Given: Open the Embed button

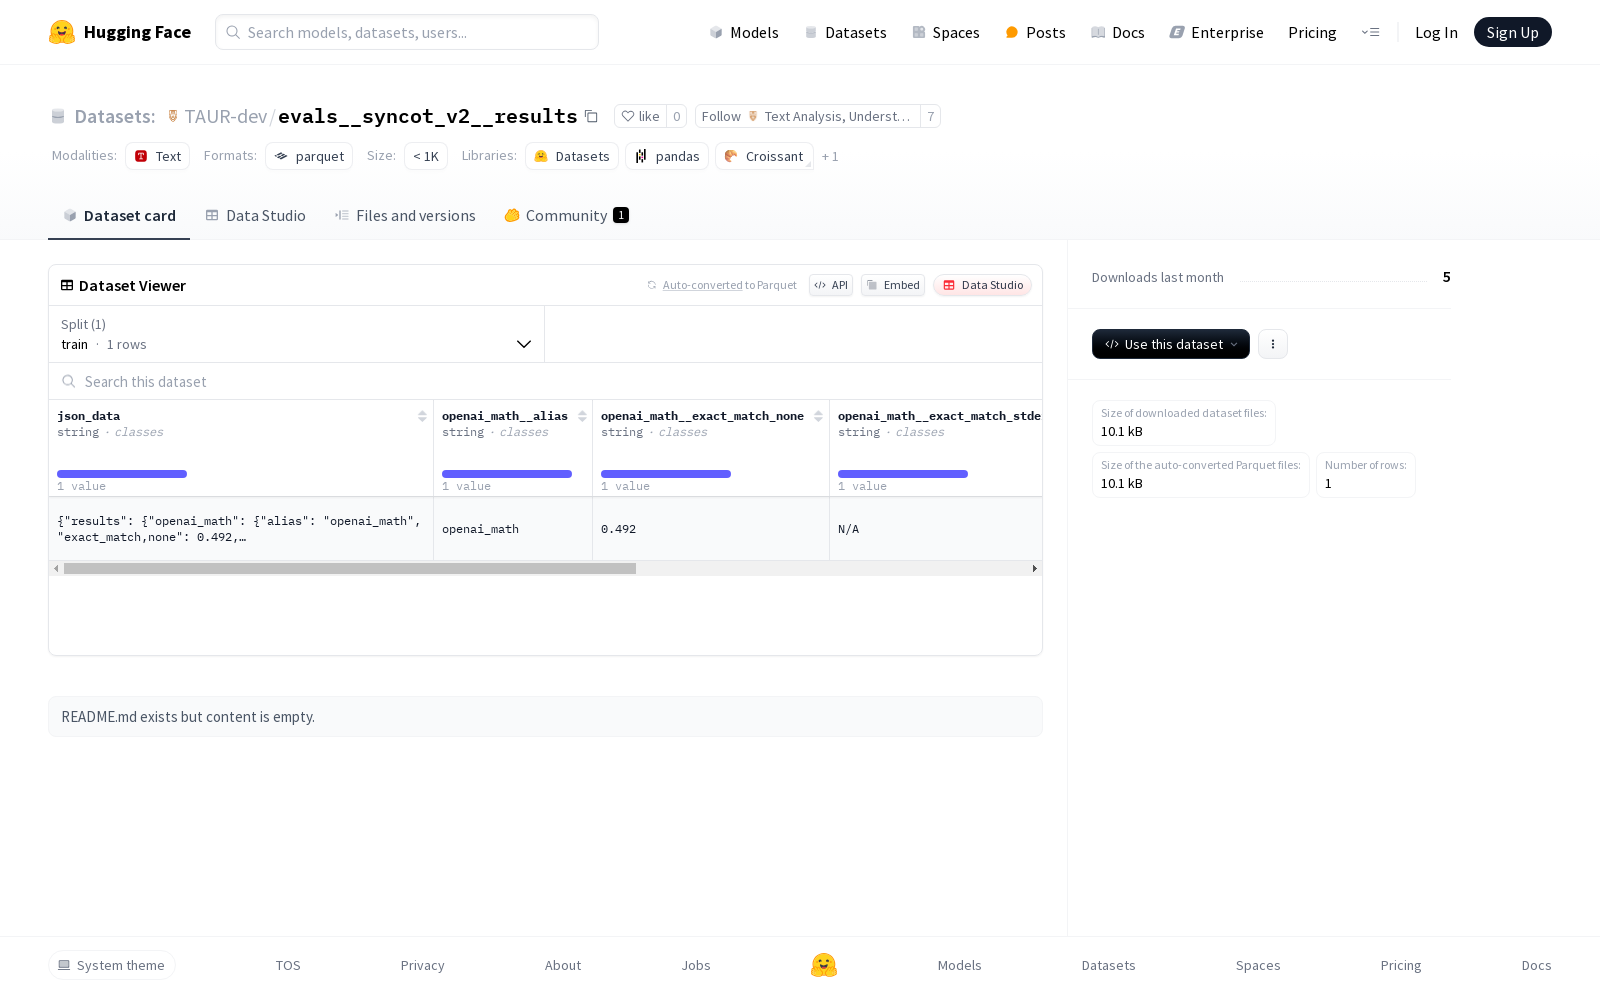Looking at the screenshot, I should (893, 285).
